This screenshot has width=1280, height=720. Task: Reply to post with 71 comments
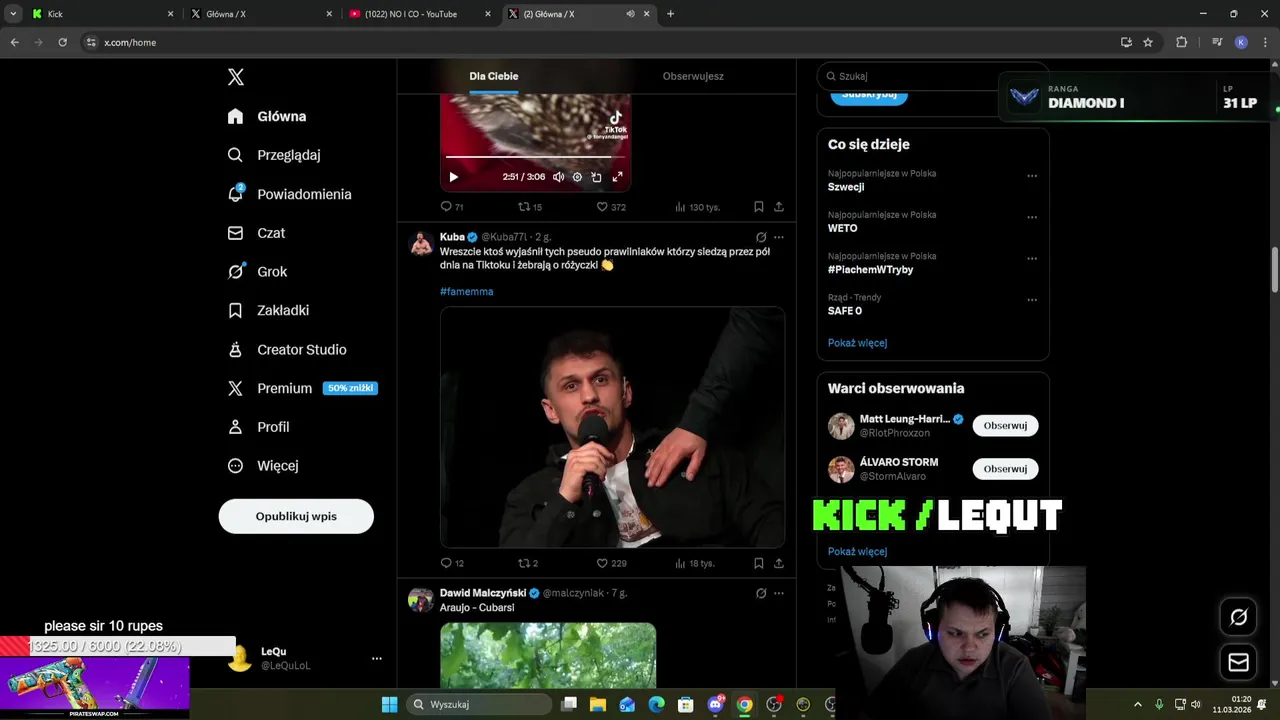point(452,207)
